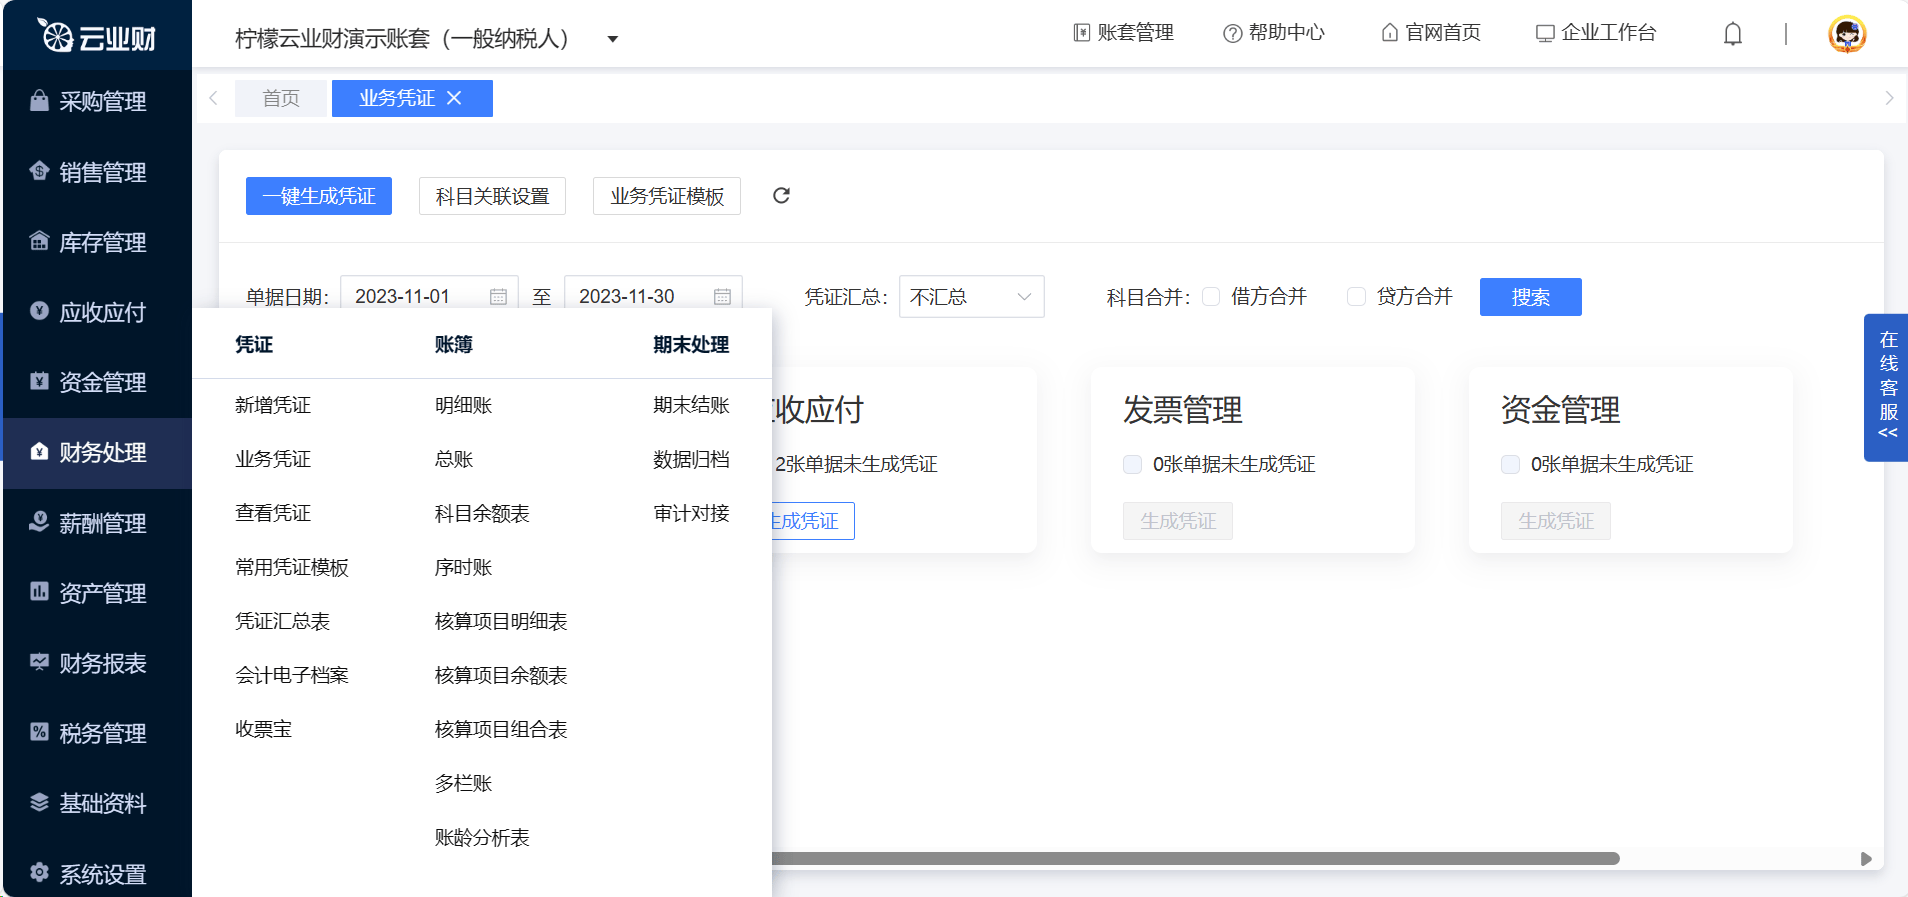This screenshot has height=897, width=1908.
Task: Open 会计电子档案 menu entry
Action: click(x=292, y=675)
